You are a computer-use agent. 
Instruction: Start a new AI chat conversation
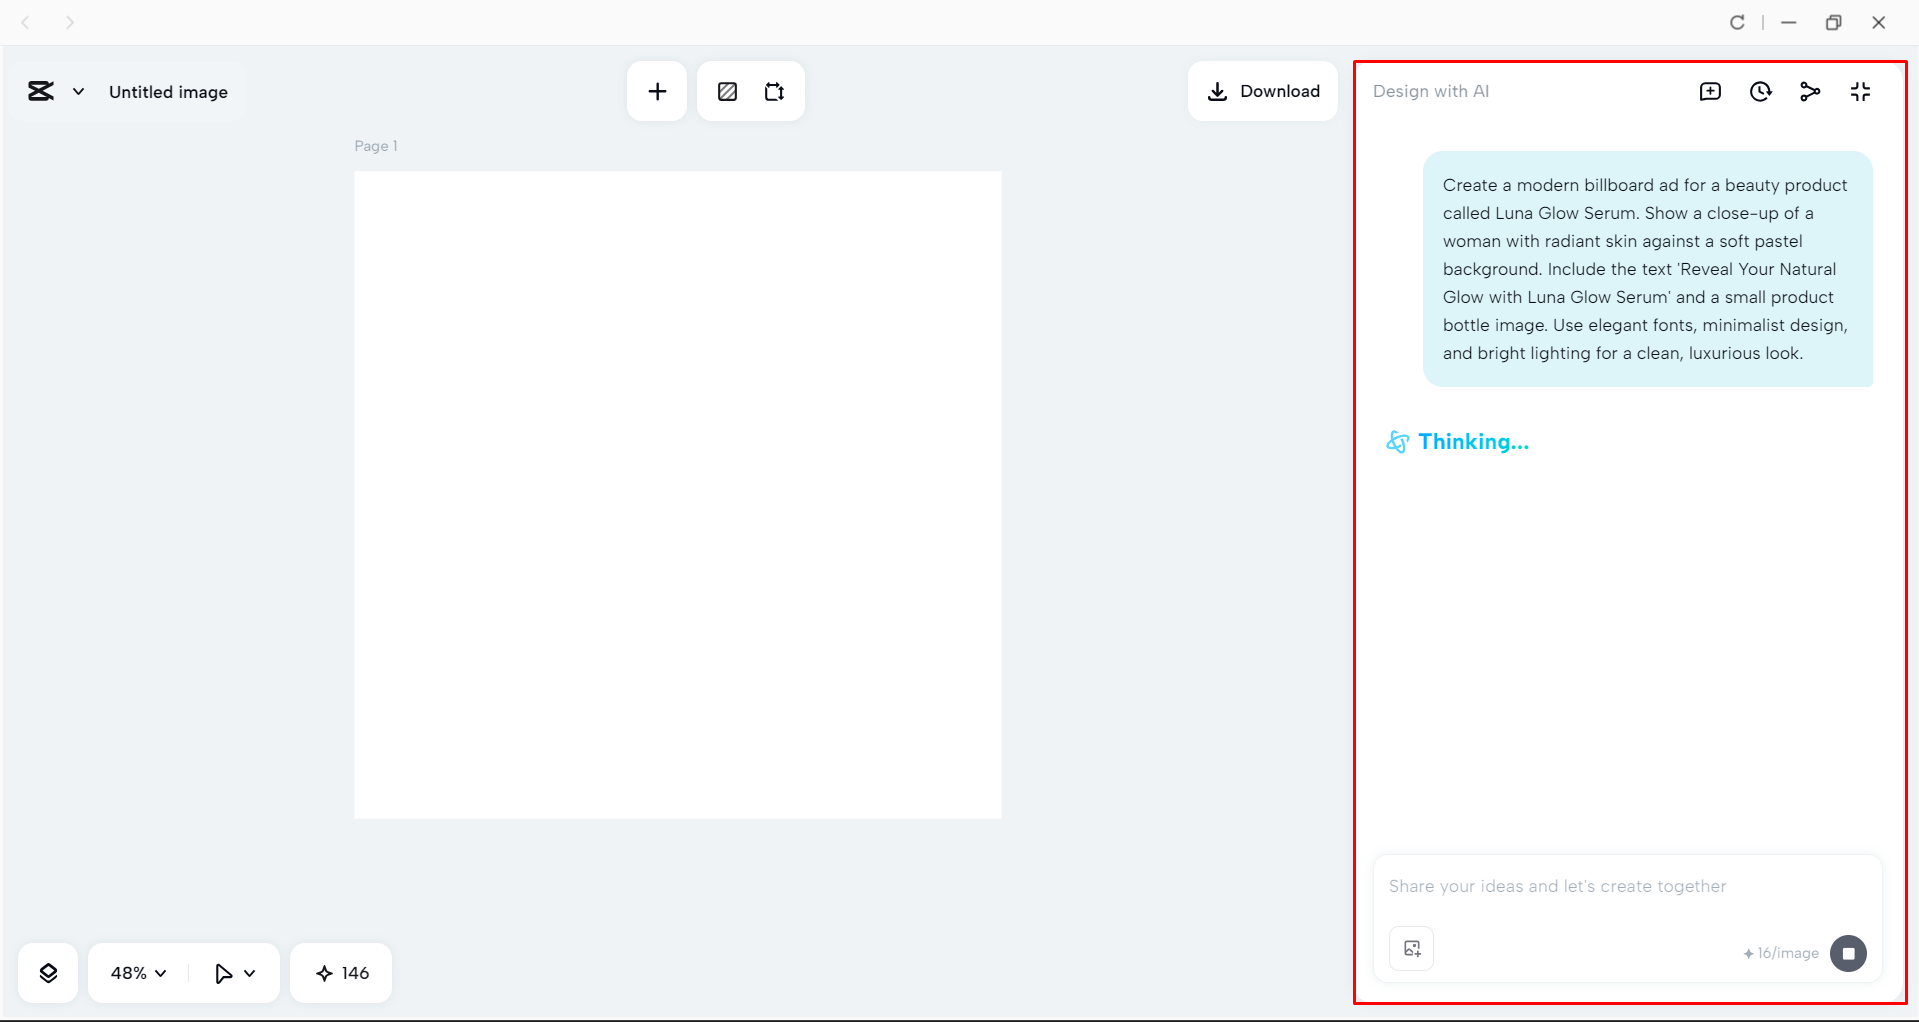click(x=1711, y=91)
